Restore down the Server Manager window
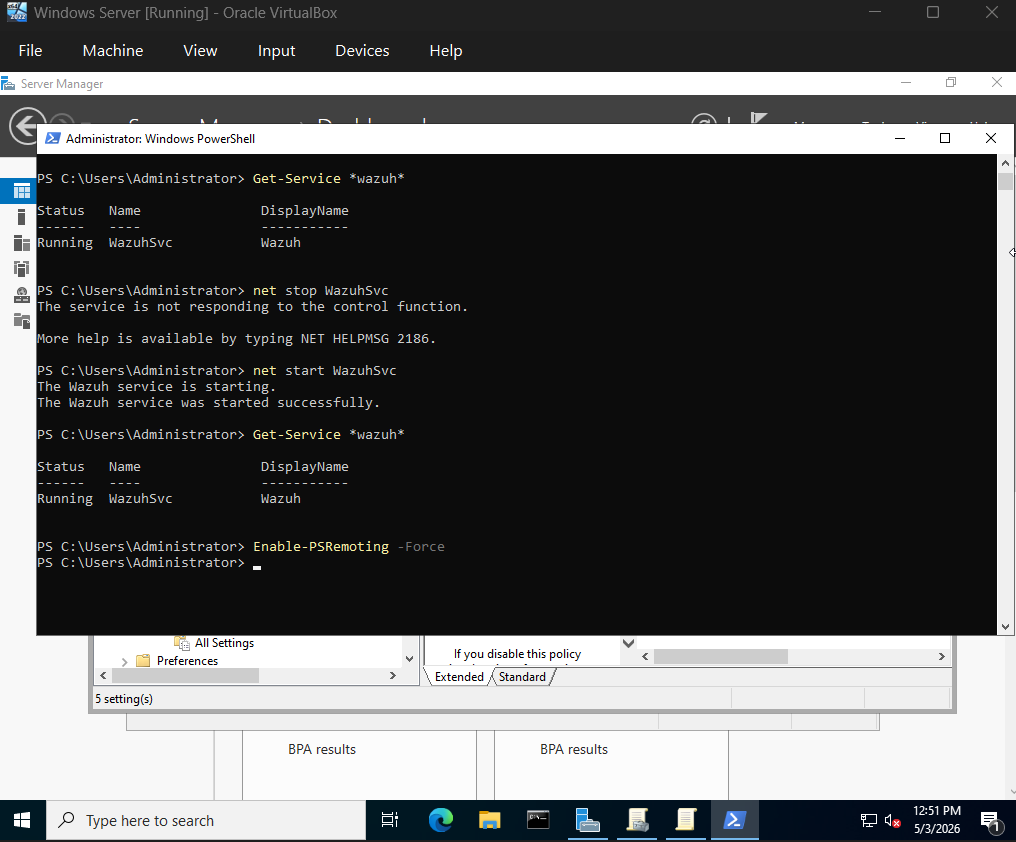The height and width of the screenshot is (842, 1016). pos(951,82)
